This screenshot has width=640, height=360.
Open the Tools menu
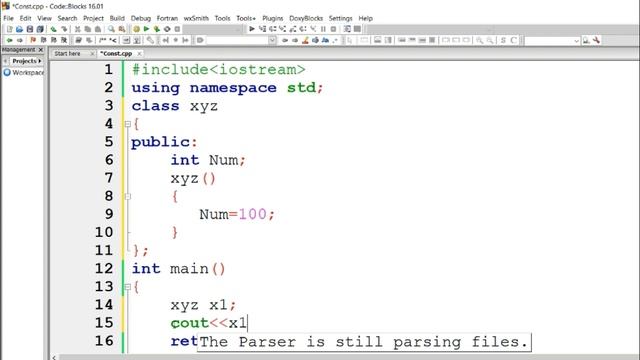pyautogui.click(x=222, y=18)
